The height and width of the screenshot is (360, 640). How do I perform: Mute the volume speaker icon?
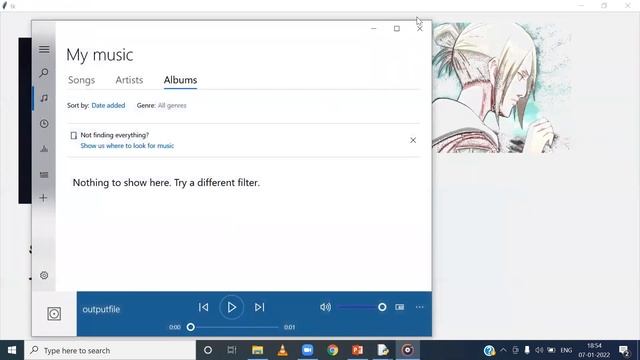[325, 307]
